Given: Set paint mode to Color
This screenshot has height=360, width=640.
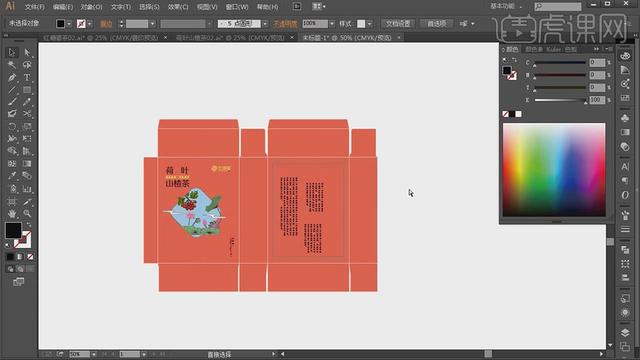Looking at the screenshot, I should pos(10,257).
